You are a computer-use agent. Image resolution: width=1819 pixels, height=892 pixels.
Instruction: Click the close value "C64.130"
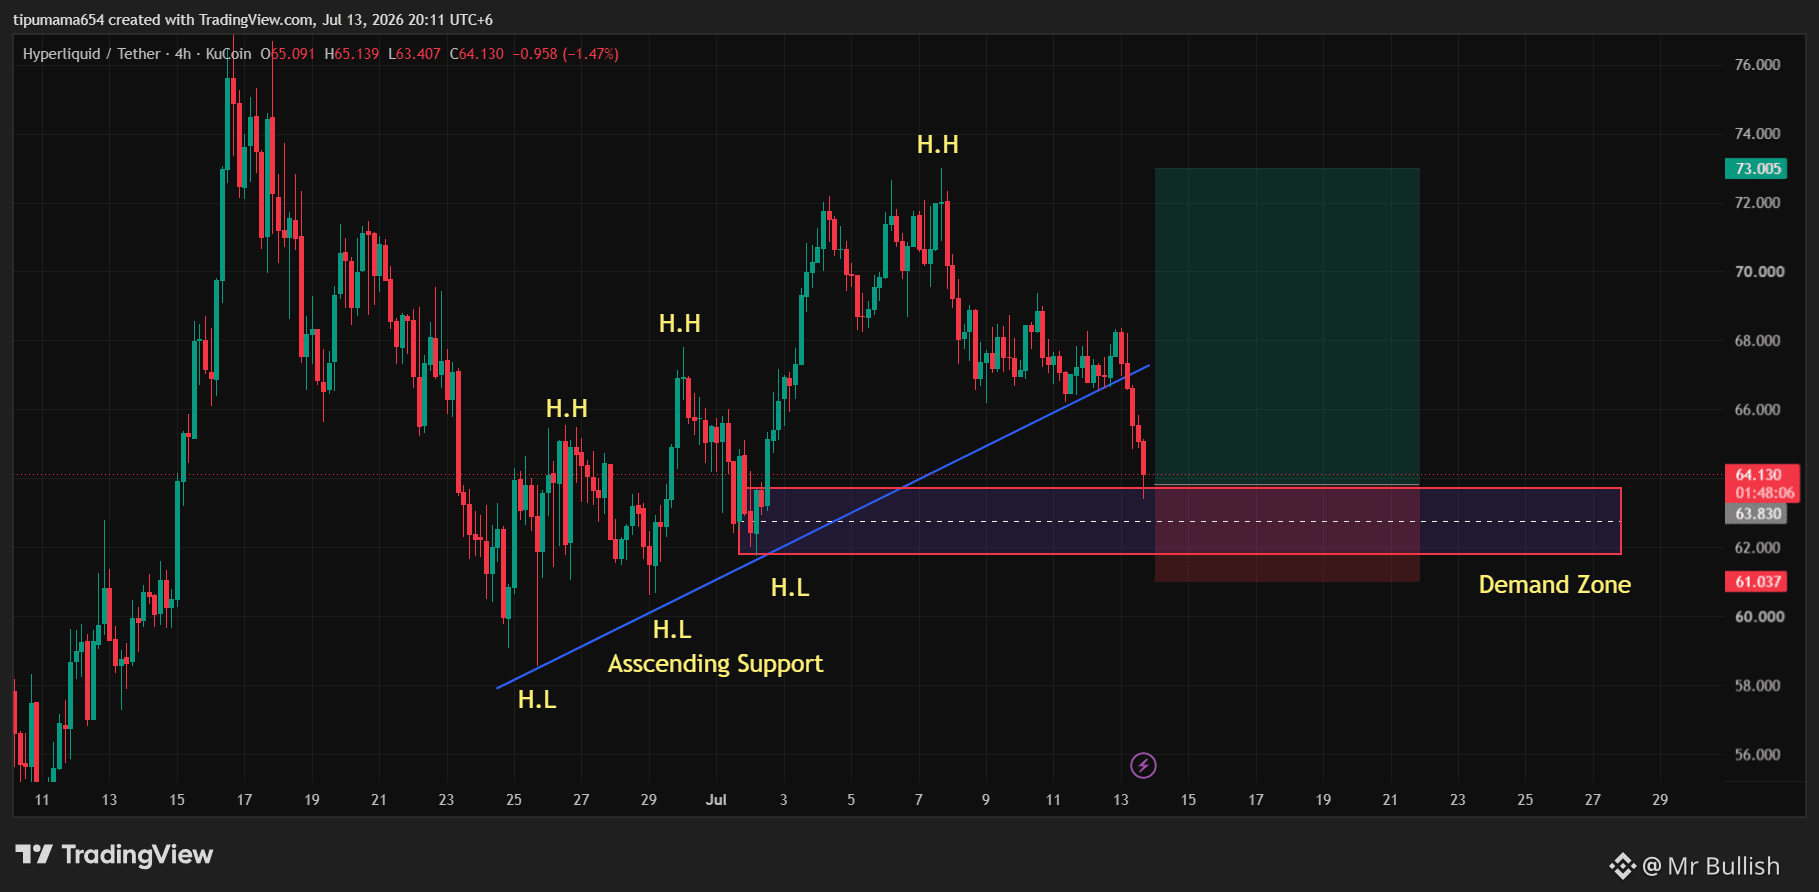pos(477,54)
